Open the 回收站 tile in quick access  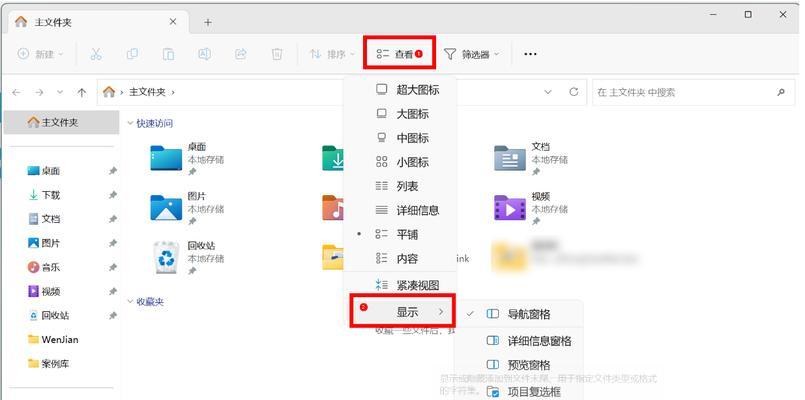188,257
